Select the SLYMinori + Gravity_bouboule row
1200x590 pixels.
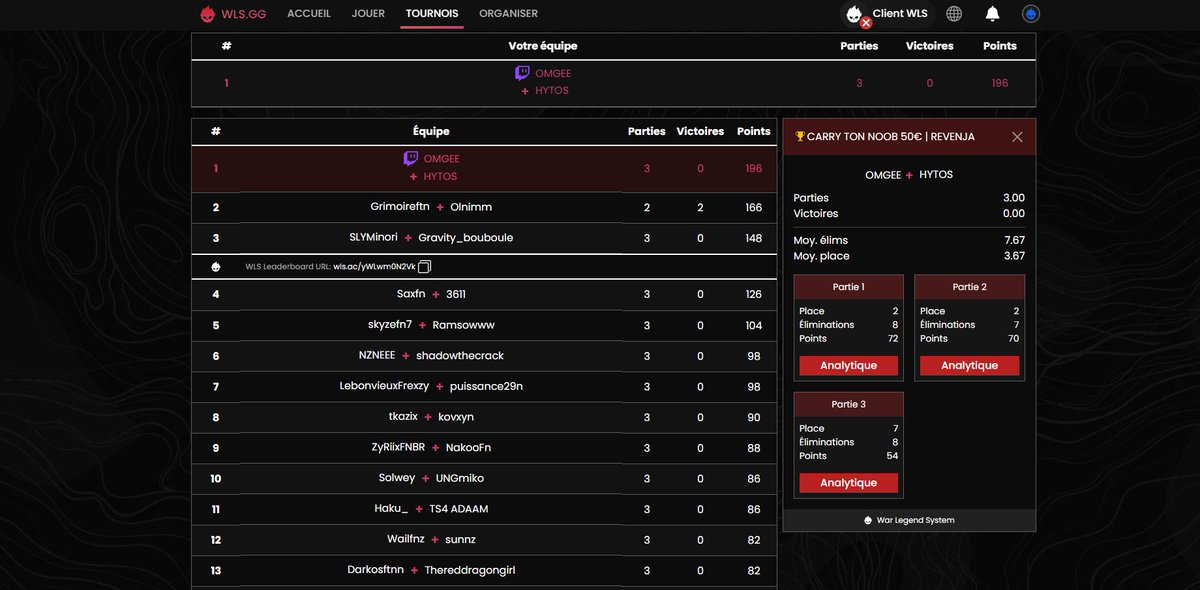(484, 238)
